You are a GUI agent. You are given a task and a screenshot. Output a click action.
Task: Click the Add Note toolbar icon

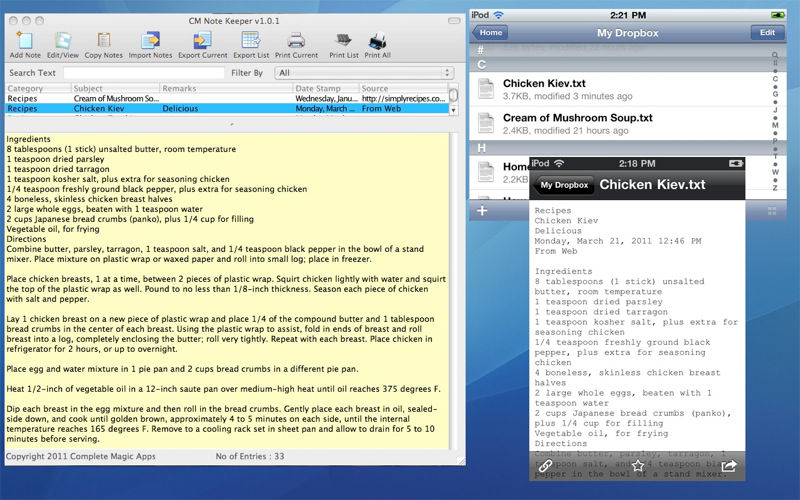25,41
